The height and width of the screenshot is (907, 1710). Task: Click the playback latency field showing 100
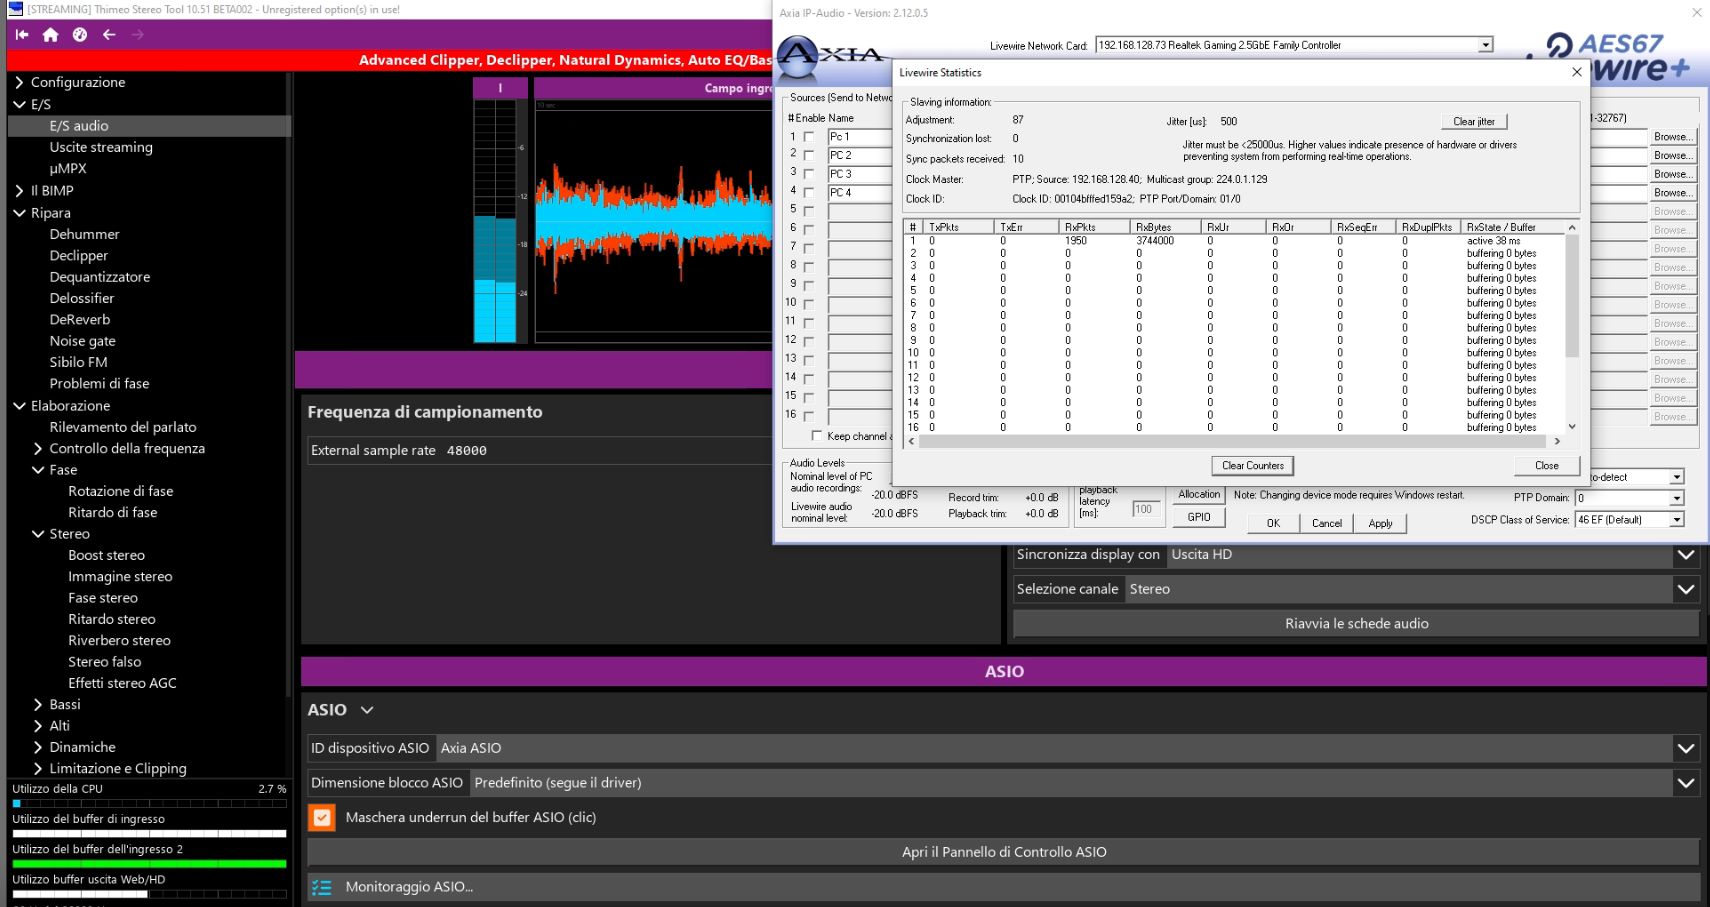click(x=1145, y=509)
